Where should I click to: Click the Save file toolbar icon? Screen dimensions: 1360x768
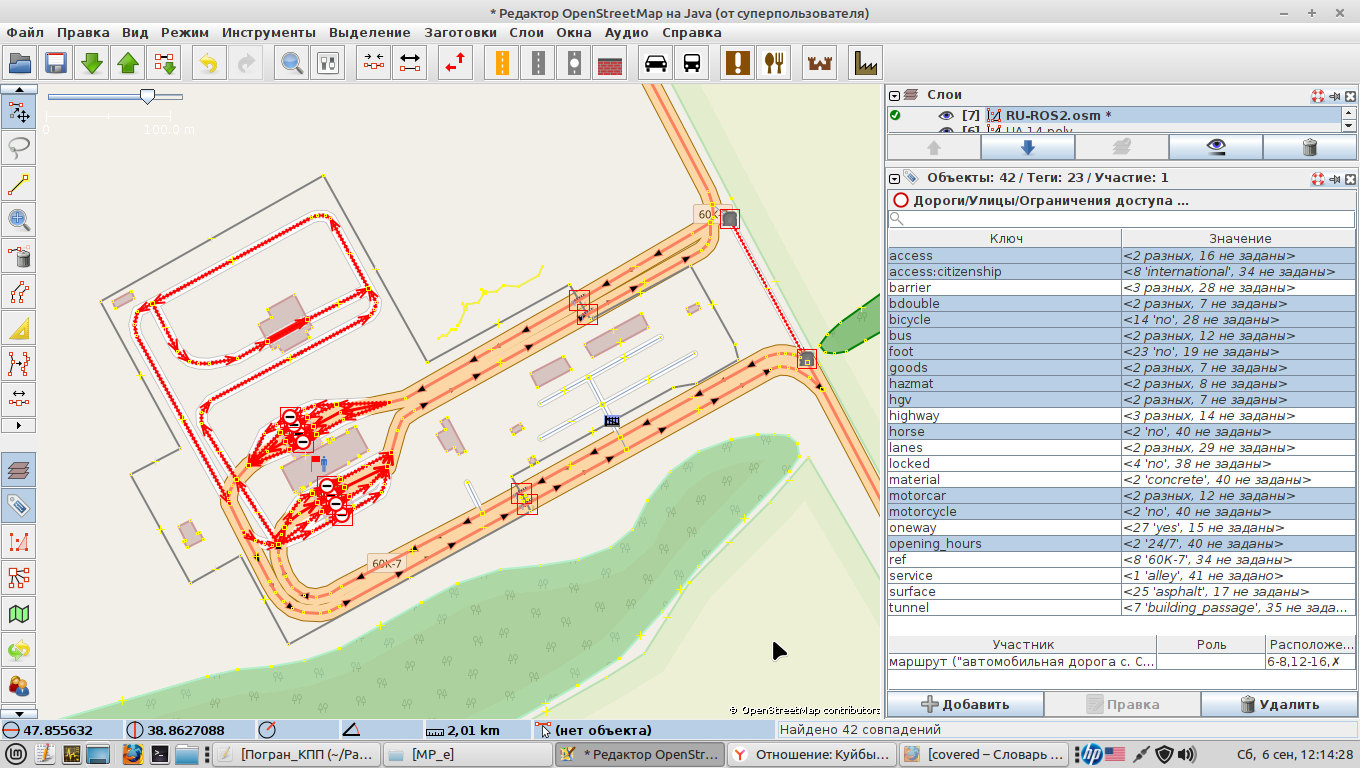tap(55, 63)
